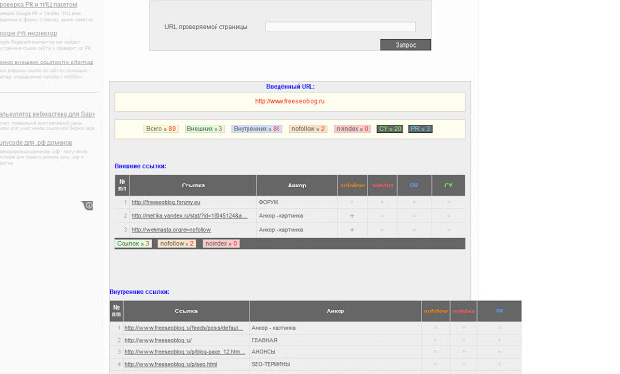This screenshot has height=374, width=620.
Task: Click the Всего total links badge
Action: pos(161,129)
